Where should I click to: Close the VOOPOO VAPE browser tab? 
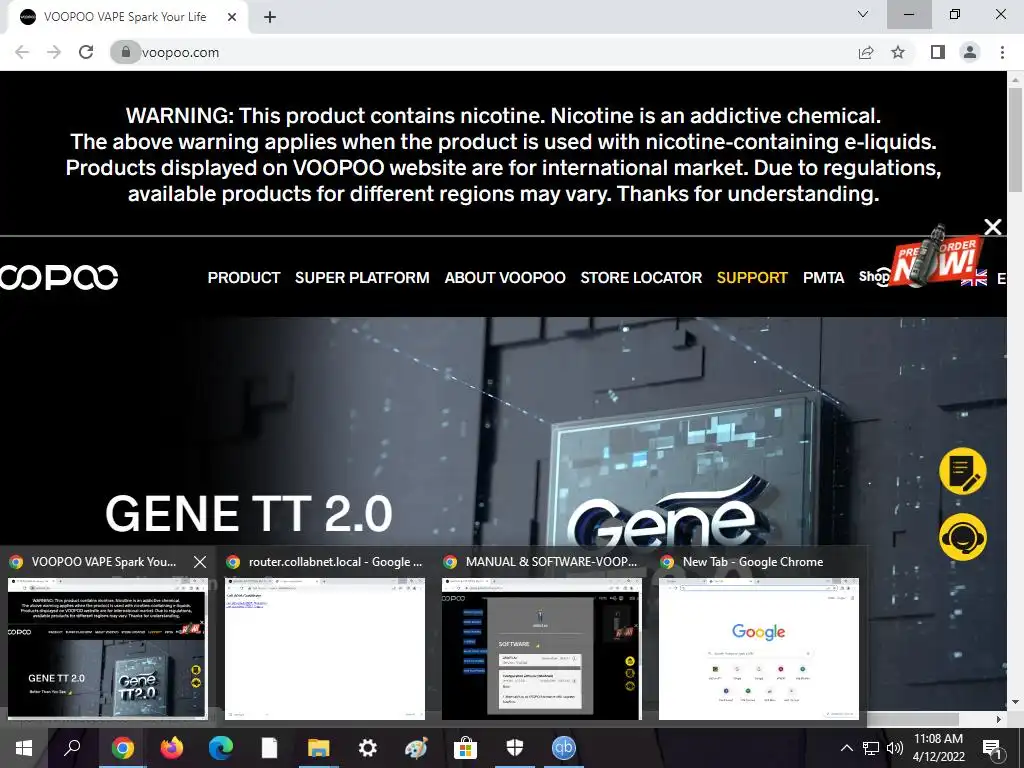(x=232, y=18)
